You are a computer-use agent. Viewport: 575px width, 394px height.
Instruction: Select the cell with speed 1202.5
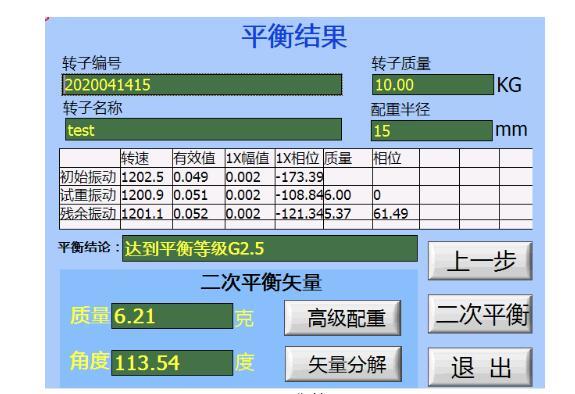click(146, 177)
